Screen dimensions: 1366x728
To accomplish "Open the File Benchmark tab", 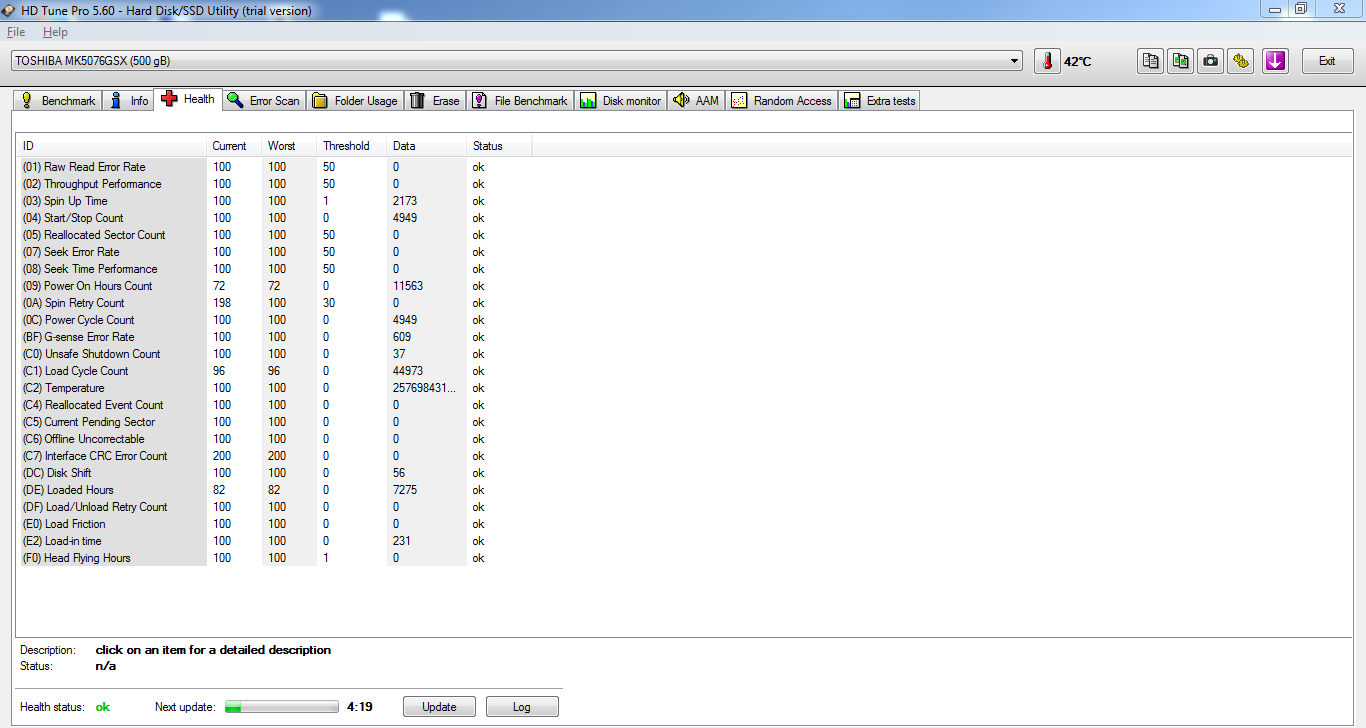I will (520, 101).
